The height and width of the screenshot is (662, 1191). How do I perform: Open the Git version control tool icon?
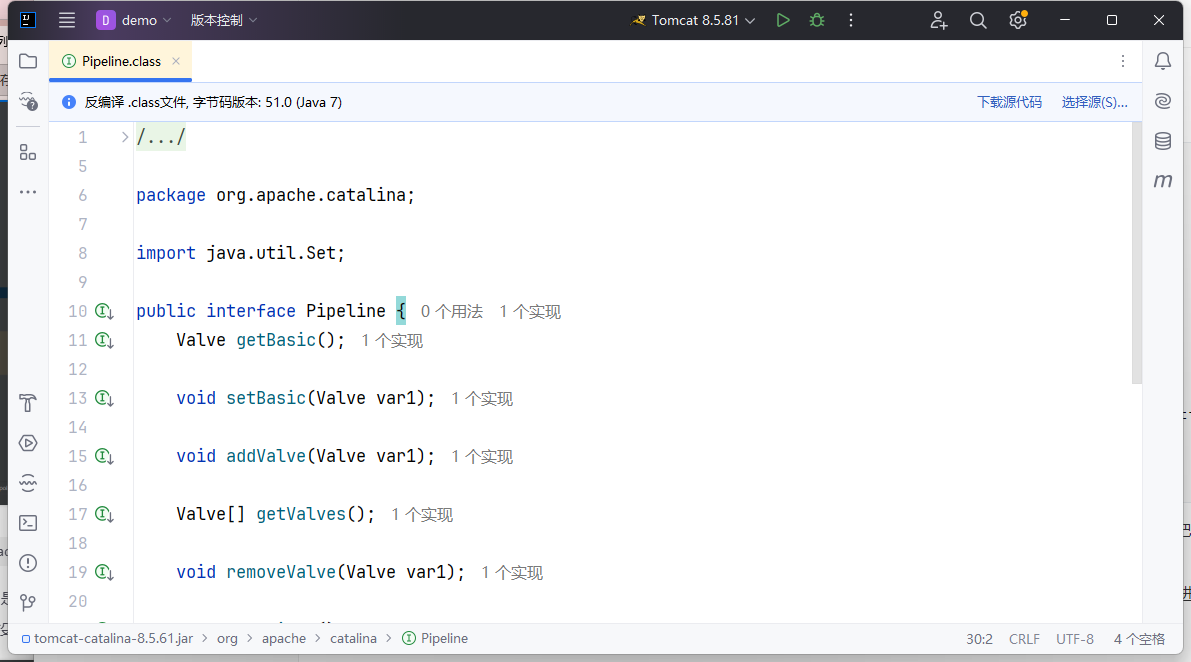click(x=27, y=602)
